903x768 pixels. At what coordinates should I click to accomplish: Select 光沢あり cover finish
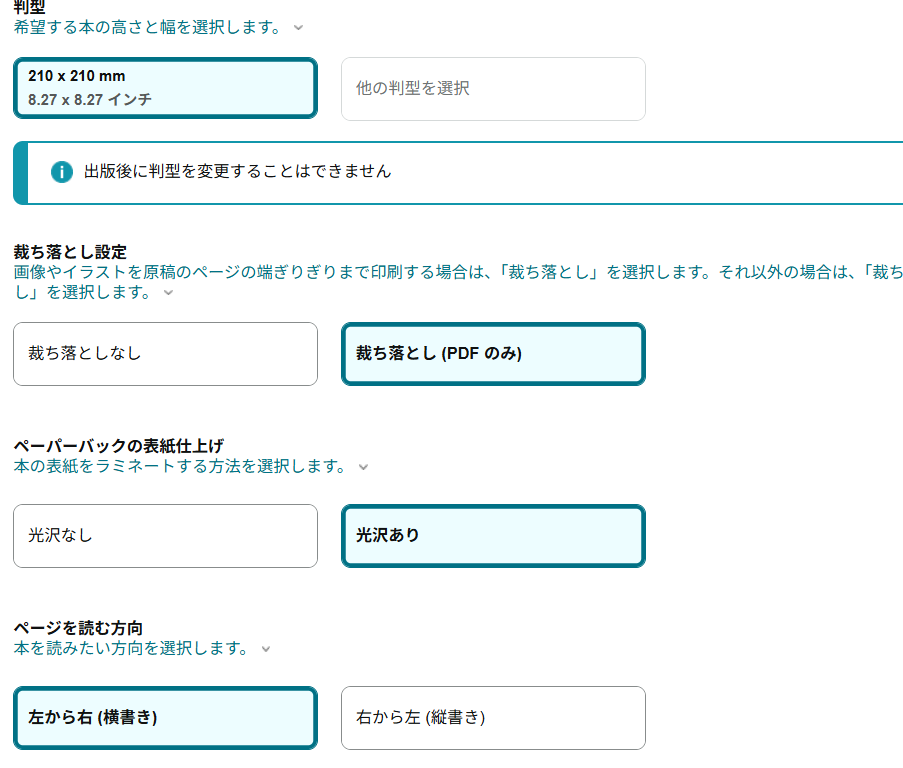493,536
